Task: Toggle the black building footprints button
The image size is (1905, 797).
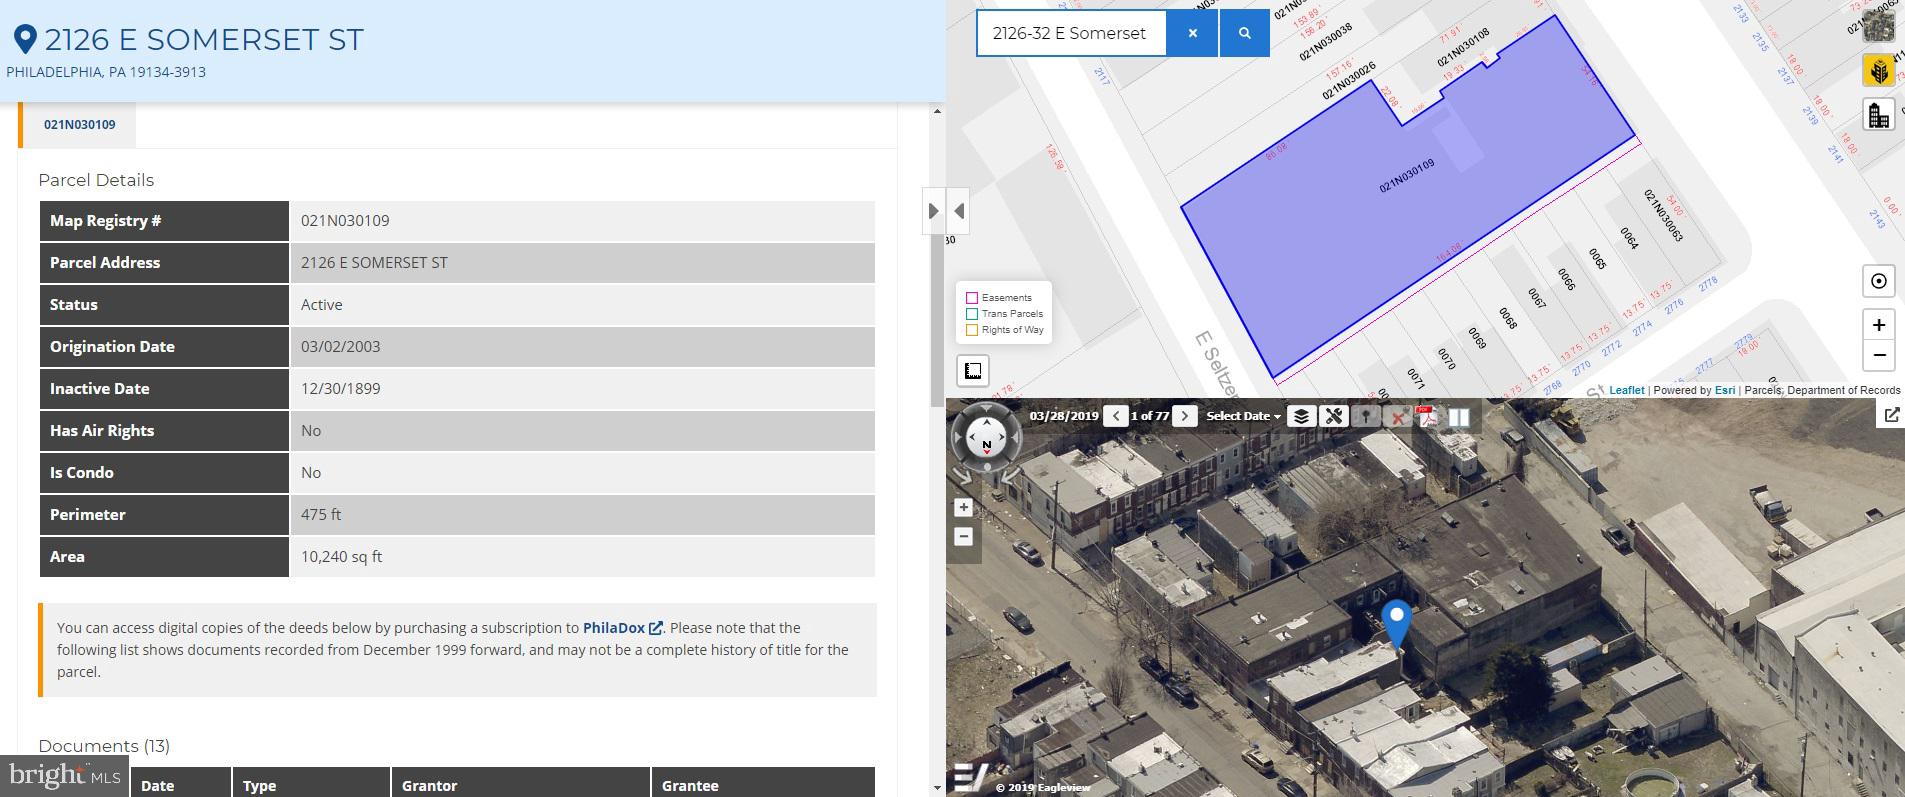Action: (x=1878, y=116)
